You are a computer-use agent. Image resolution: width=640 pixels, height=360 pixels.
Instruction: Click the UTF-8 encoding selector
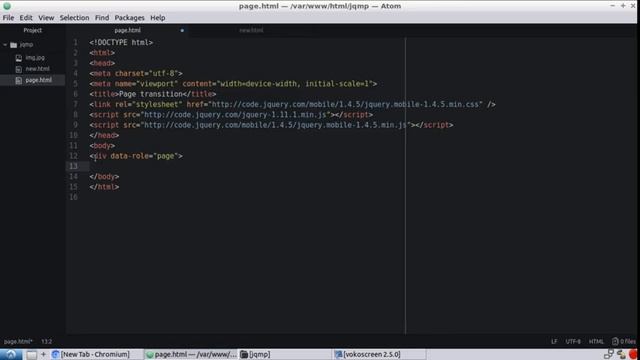tap(573, 341)
